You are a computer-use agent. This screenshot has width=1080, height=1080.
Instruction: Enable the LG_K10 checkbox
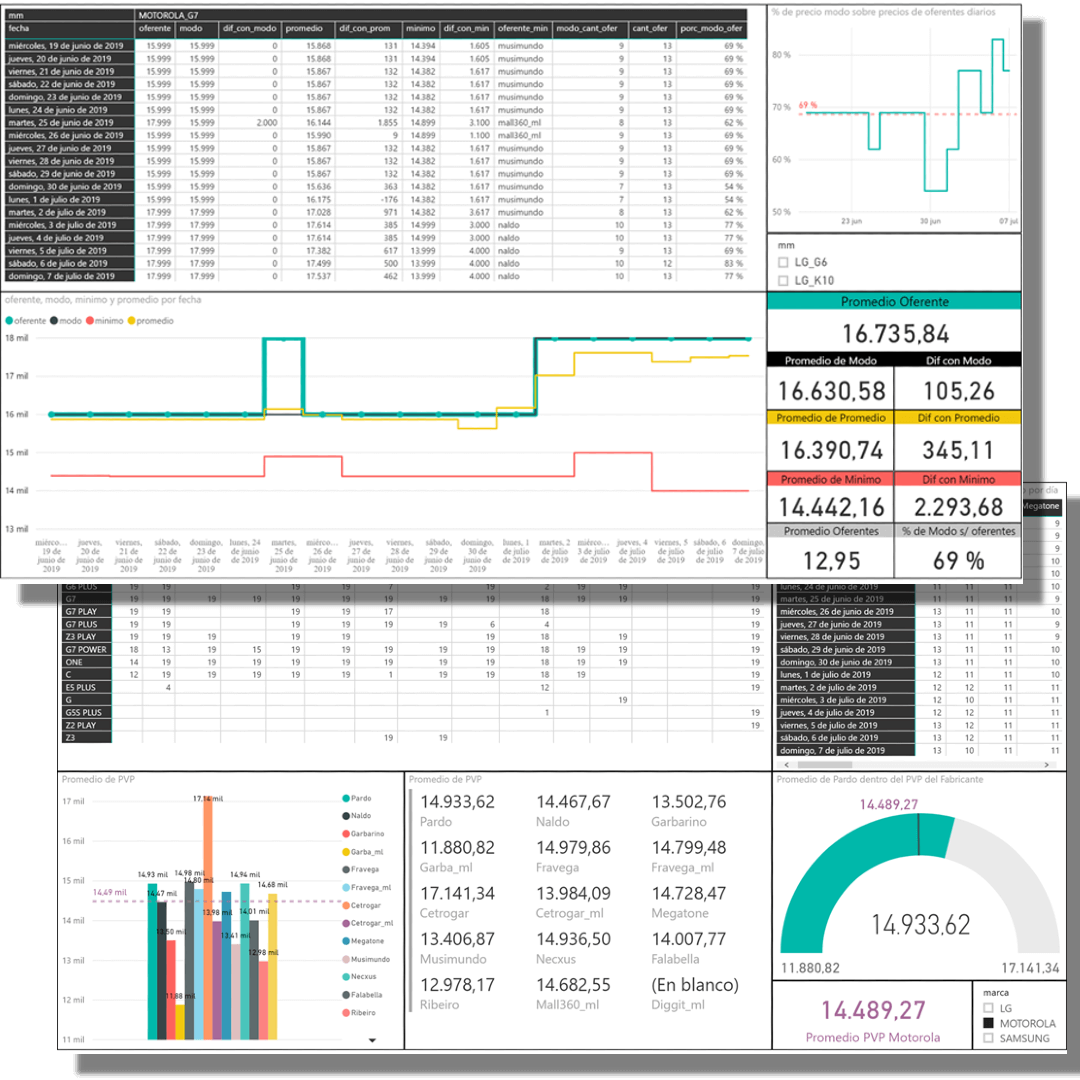tap(784, 281)
